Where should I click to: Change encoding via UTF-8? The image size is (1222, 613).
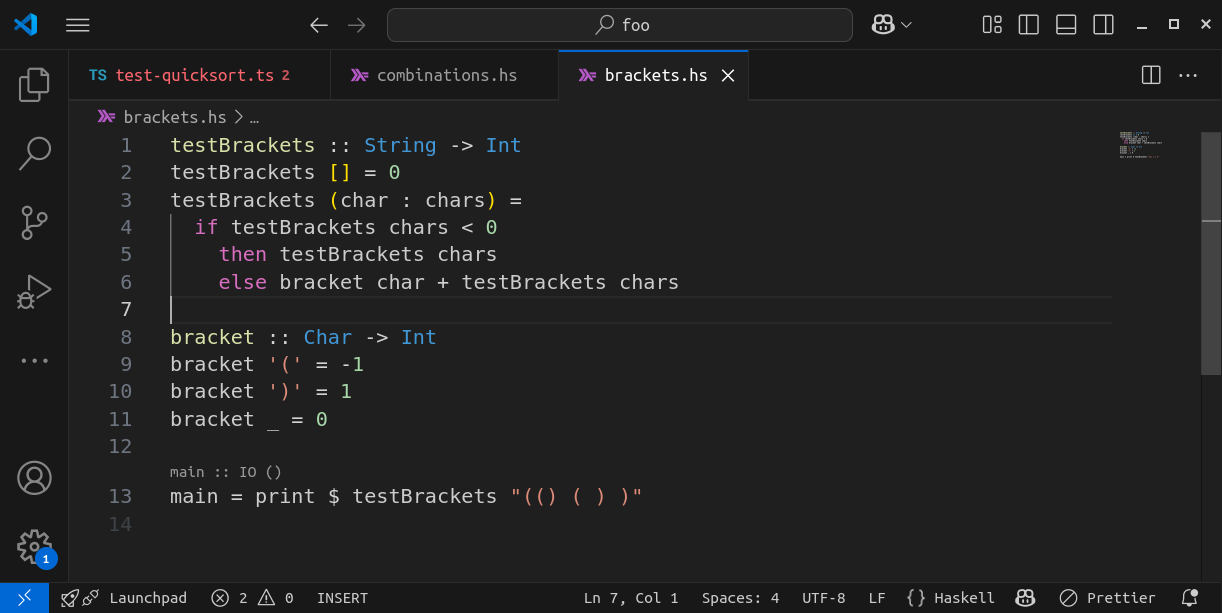823,598
